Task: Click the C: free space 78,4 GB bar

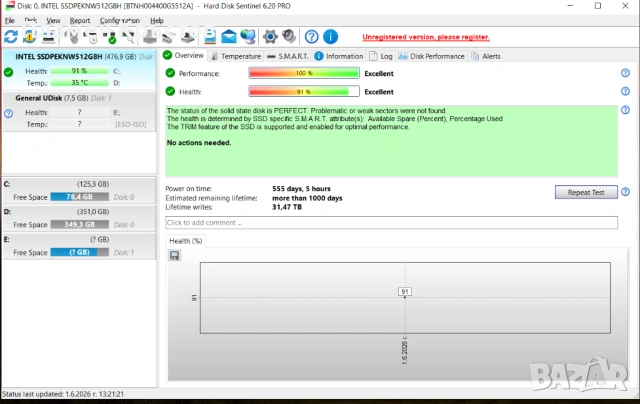Action: [x=80, y=197]
